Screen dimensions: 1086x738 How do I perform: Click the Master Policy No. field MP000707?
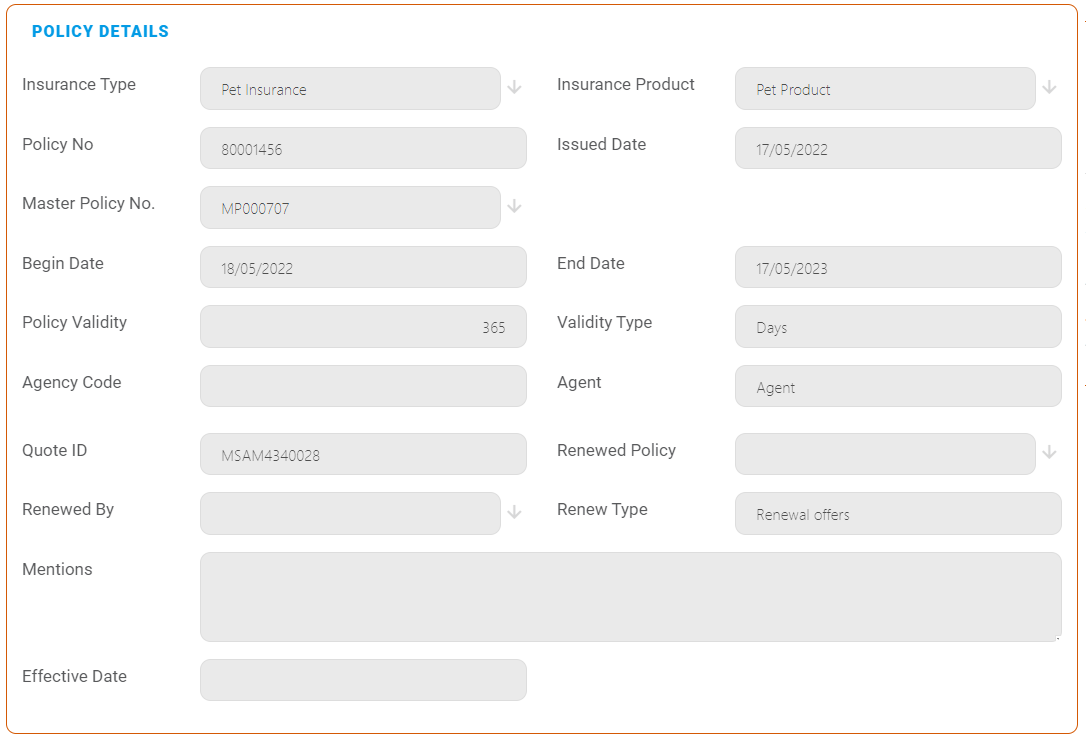[350, 207]
